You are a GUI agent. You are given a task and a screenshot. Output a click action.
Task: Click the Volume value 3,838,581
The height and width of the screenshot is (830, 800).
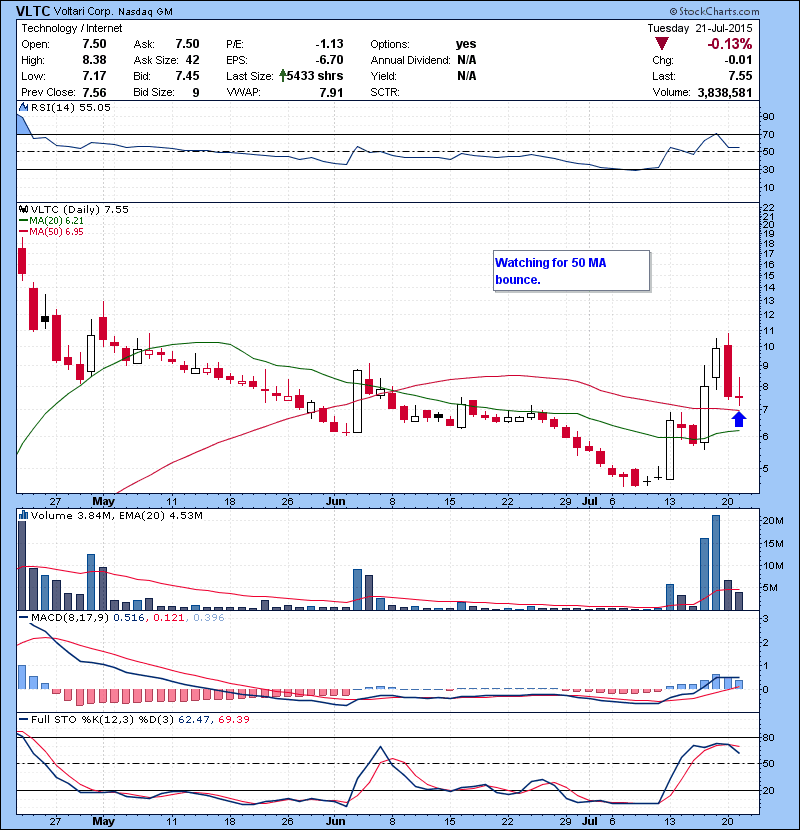point(725,92)
